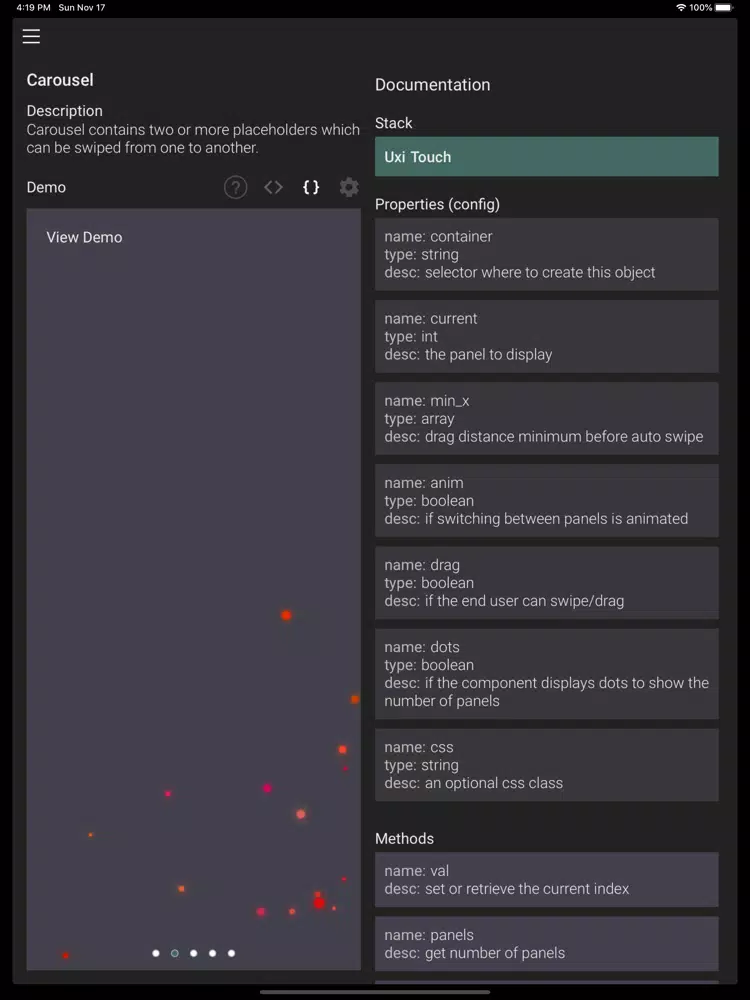The image size is (750, 1000).
Task: Tap the Wi-Fi status icon
Action: (681, 7)
